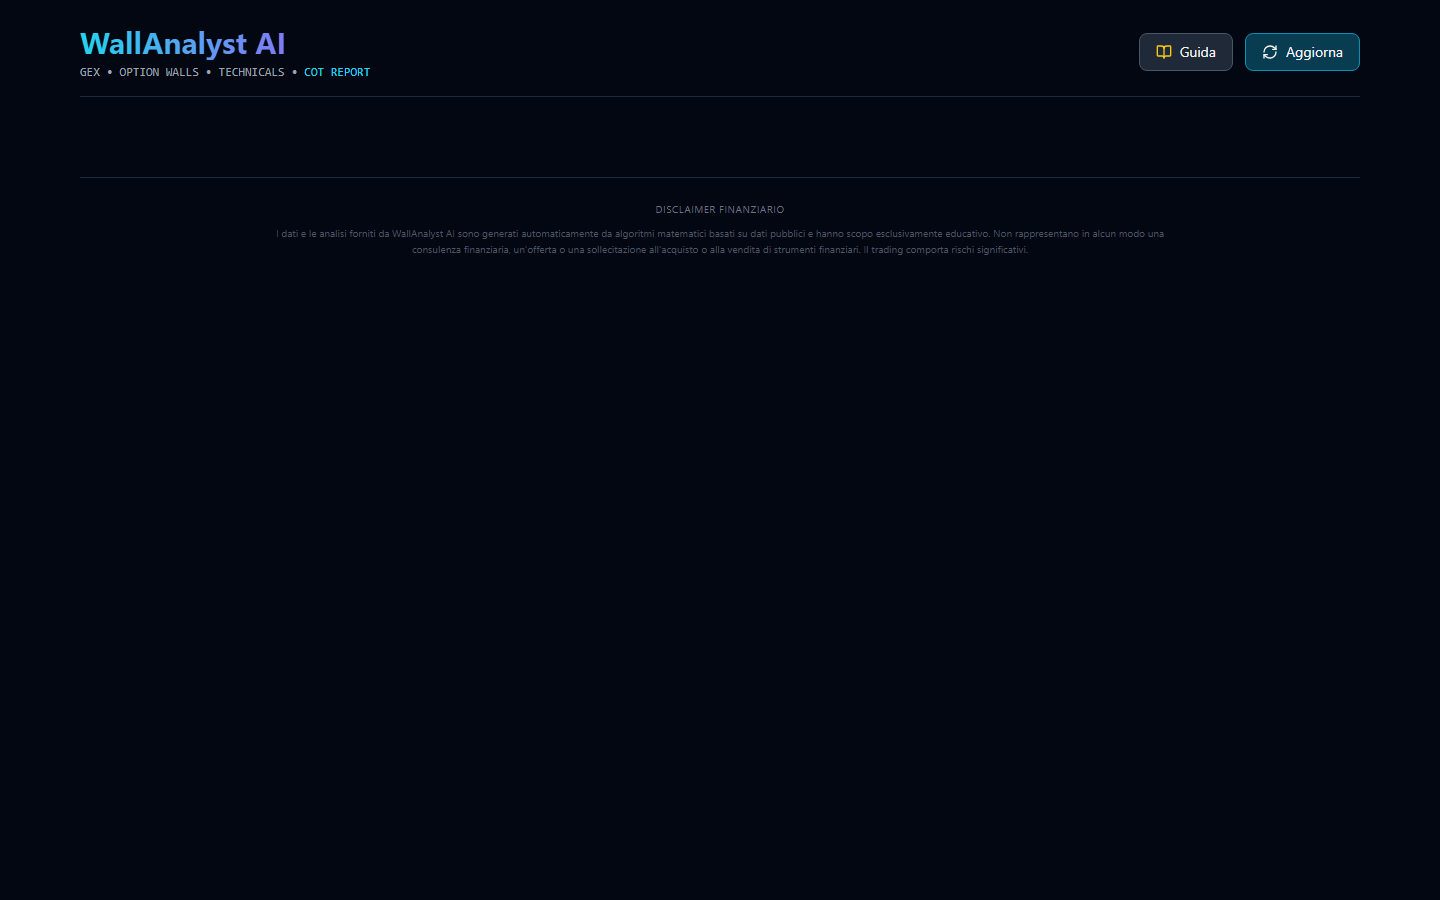Select TECHNICALS in the navigation strip
The height and width of the screenshot is (900, 1440).
tap(251, 72)
